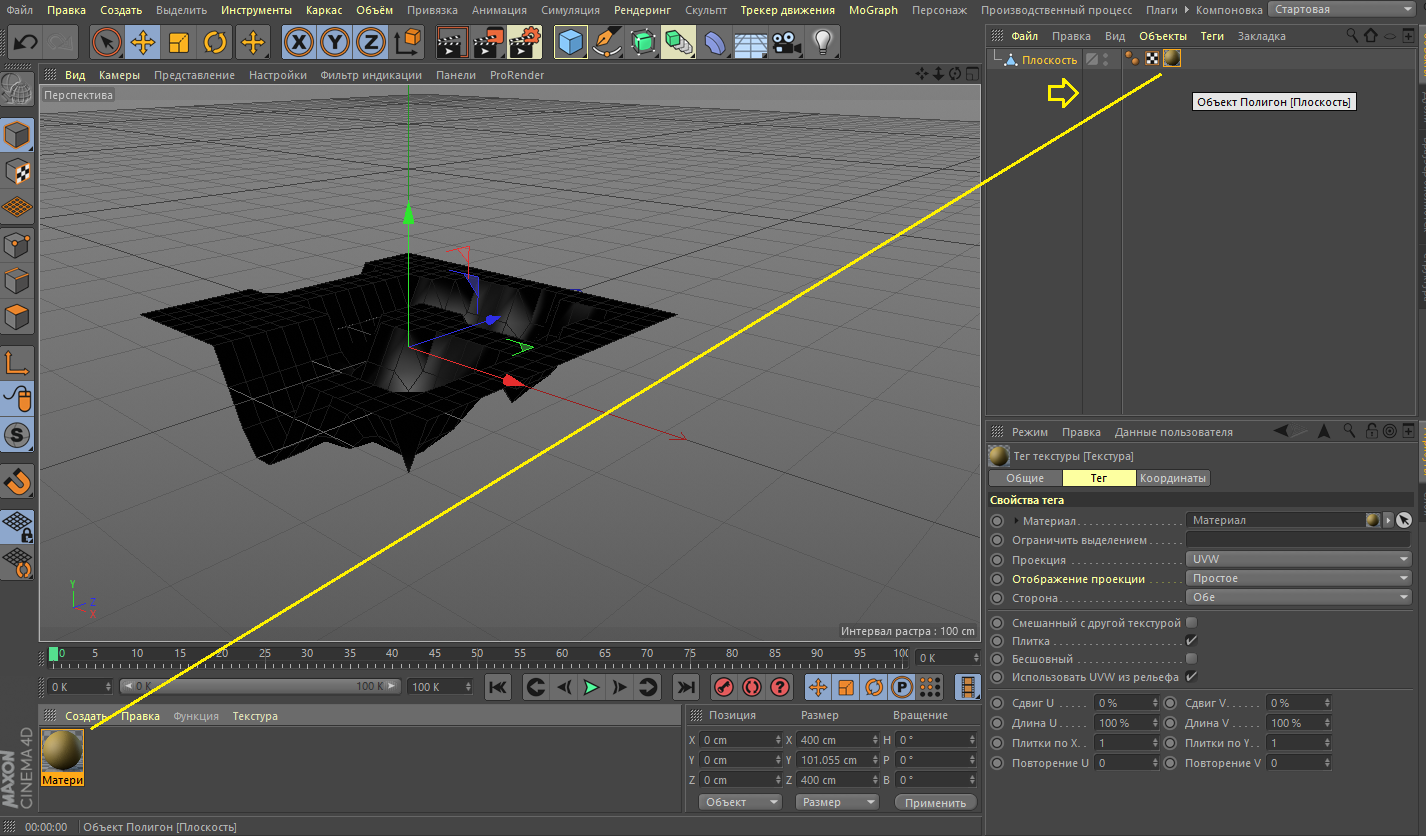Viewport: 1426px width, 836px height.
Task: Add a floor environment object
Action: 751,42
